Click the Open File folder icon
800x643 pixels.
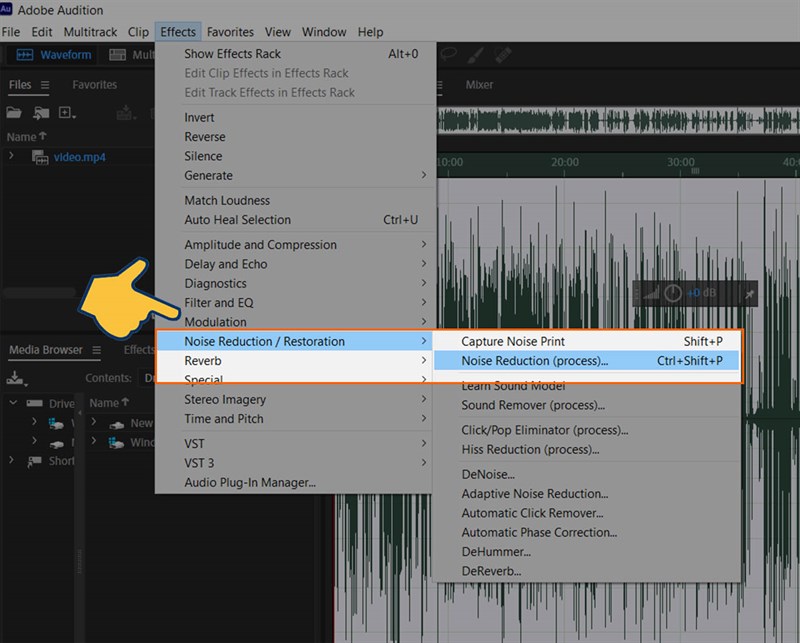click(x=14, y=111)
